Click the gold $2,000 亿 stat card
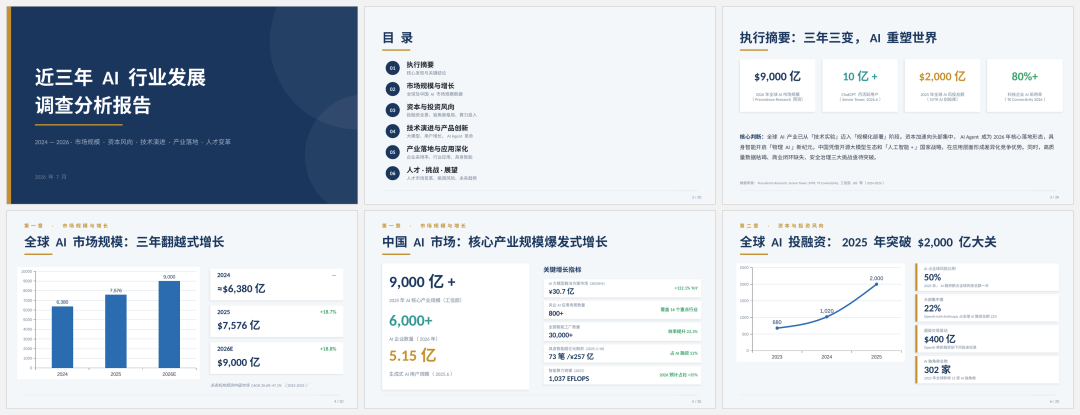The image size is (1080, 415). tap(942, 85)
